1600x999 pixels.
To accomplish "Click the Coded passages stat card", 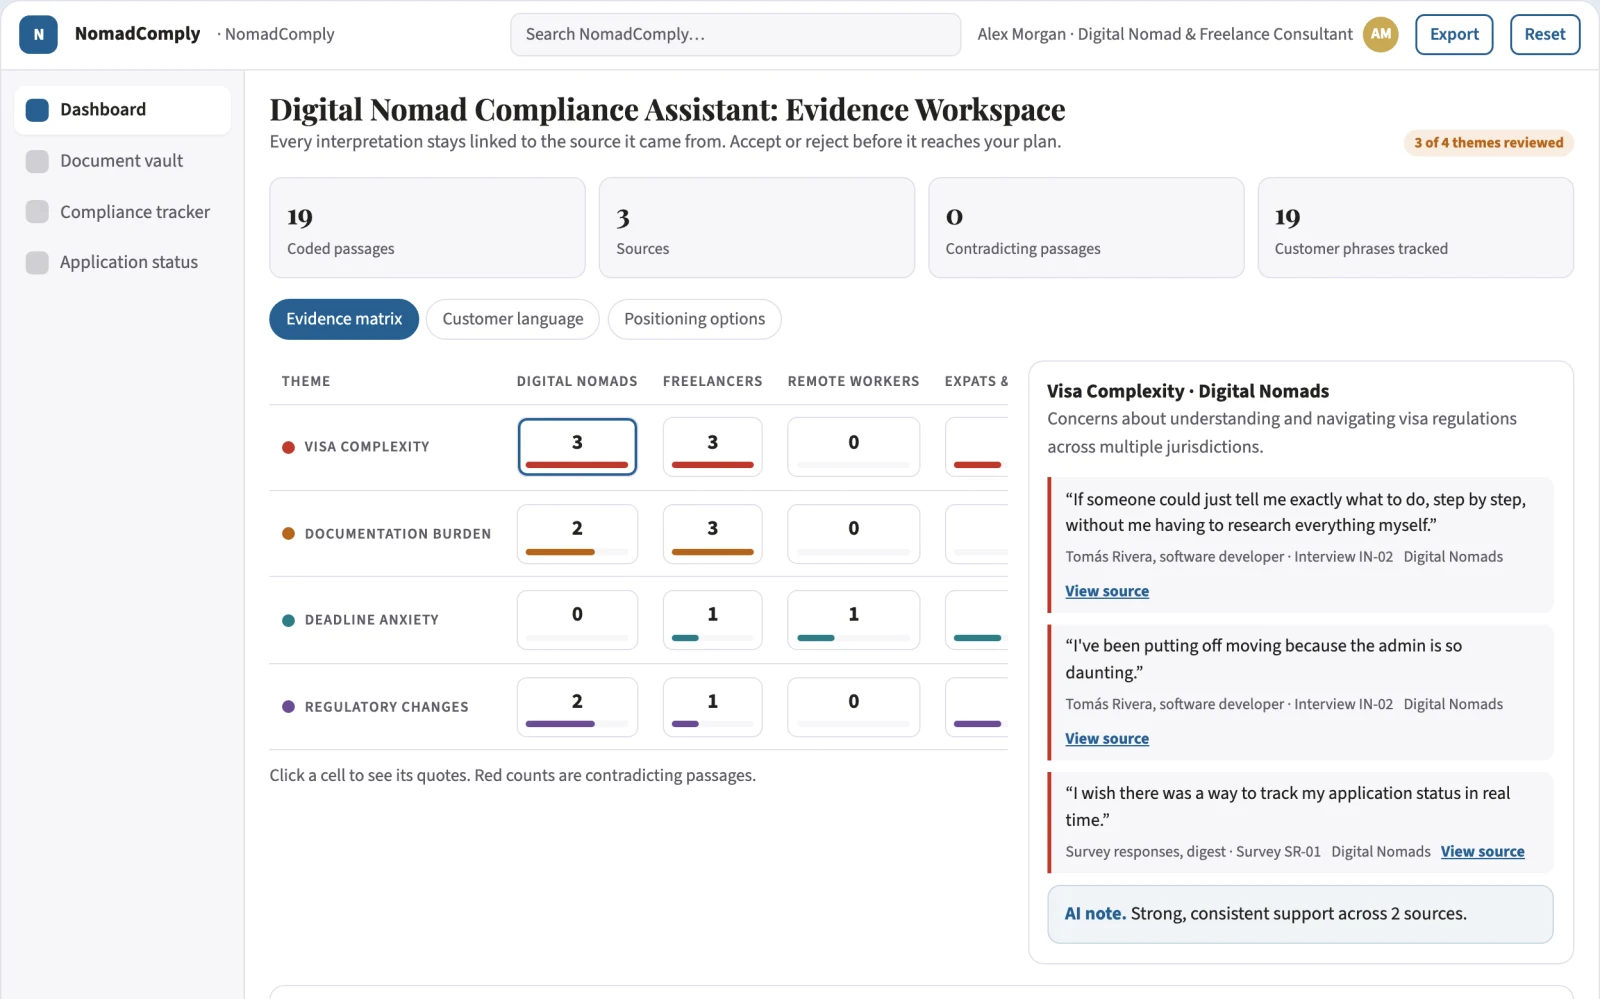I will pos(427,228).
